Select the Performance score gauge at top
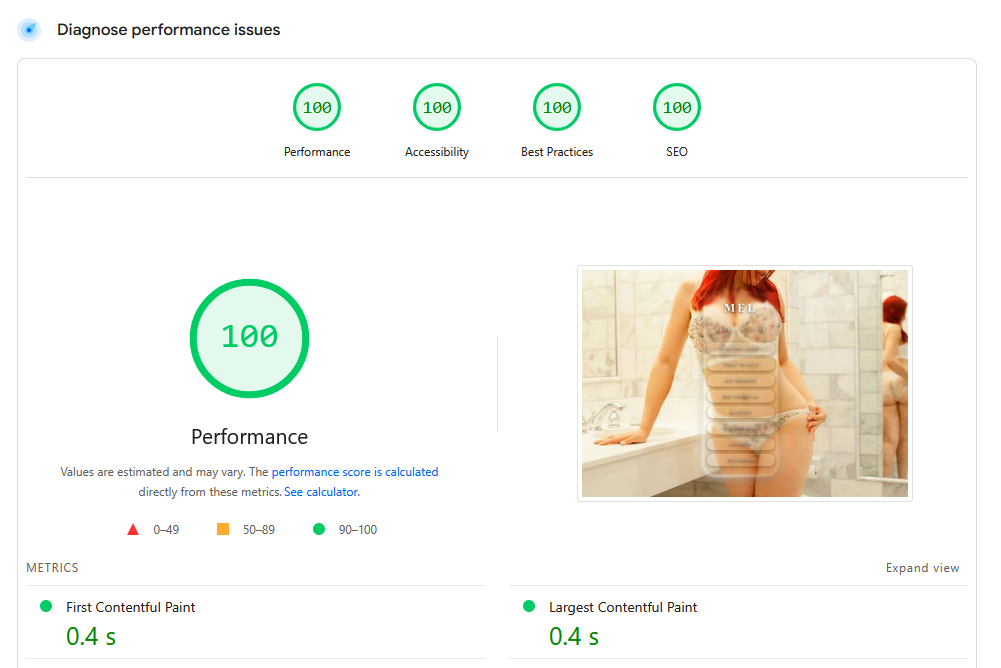Screen dimensions: 1001x668 (317, 108)
